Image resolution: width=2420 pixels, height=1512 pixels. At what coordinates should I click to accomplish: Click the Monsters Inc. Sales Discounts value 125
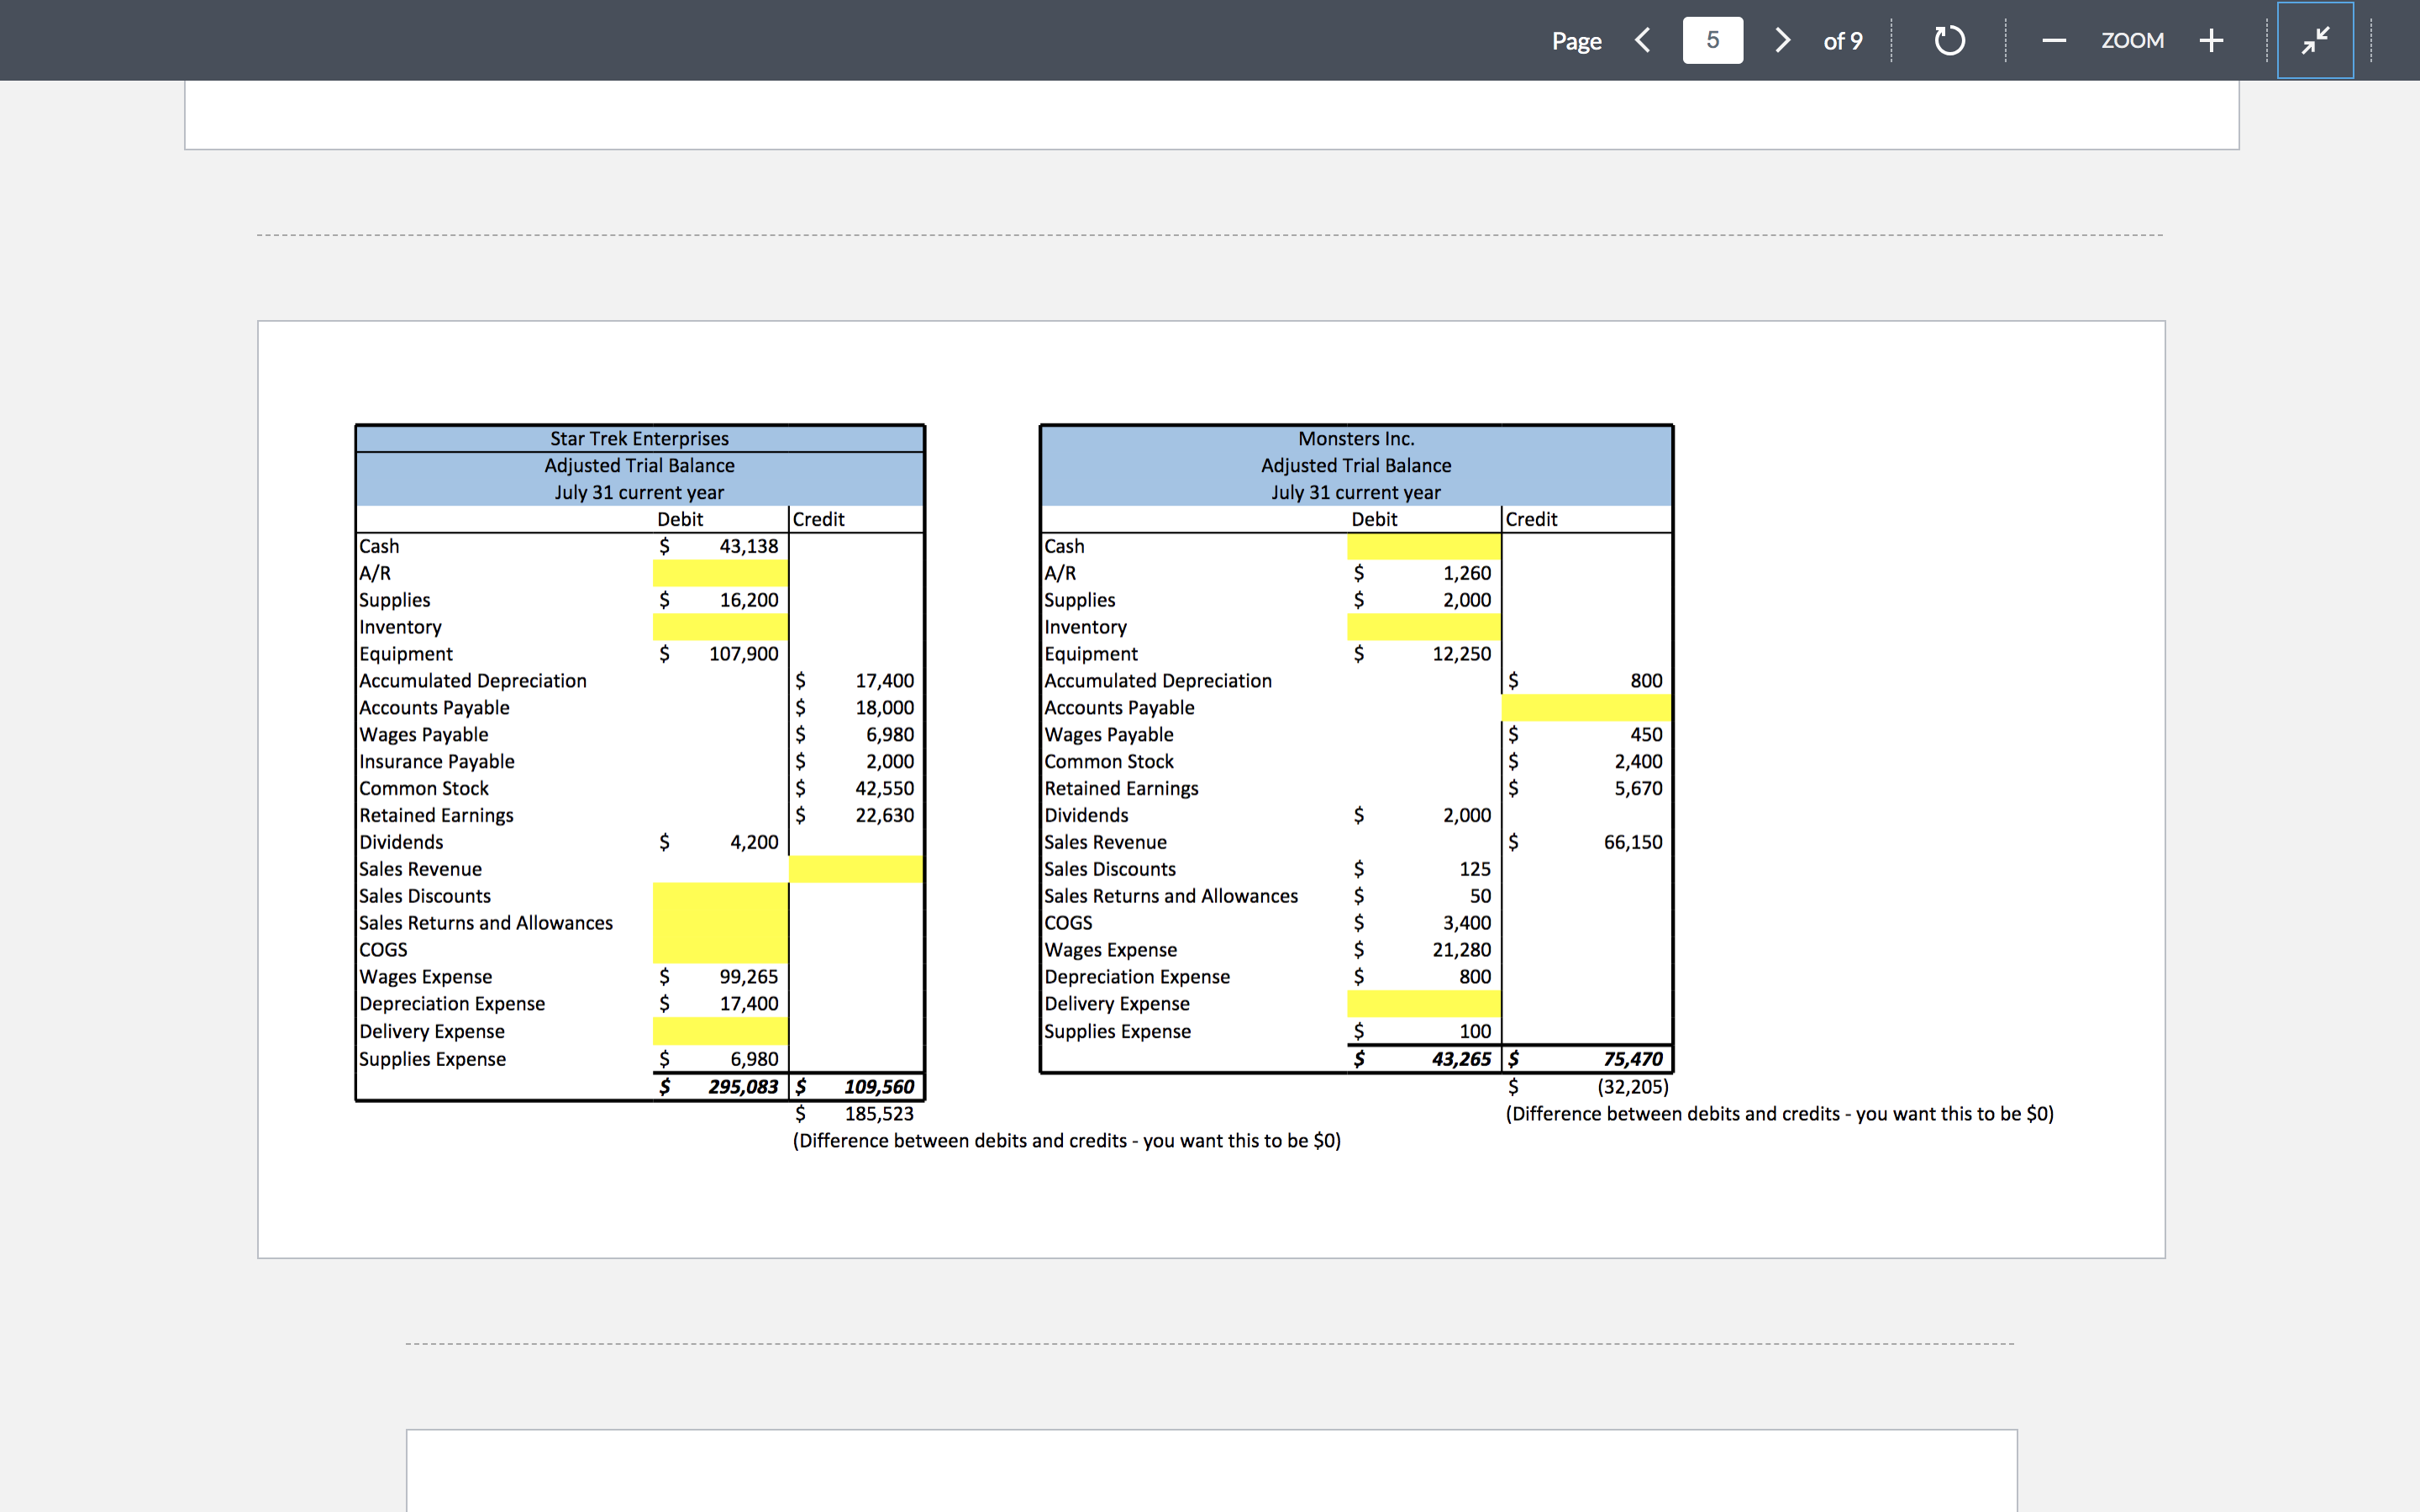pos(1475,870)
